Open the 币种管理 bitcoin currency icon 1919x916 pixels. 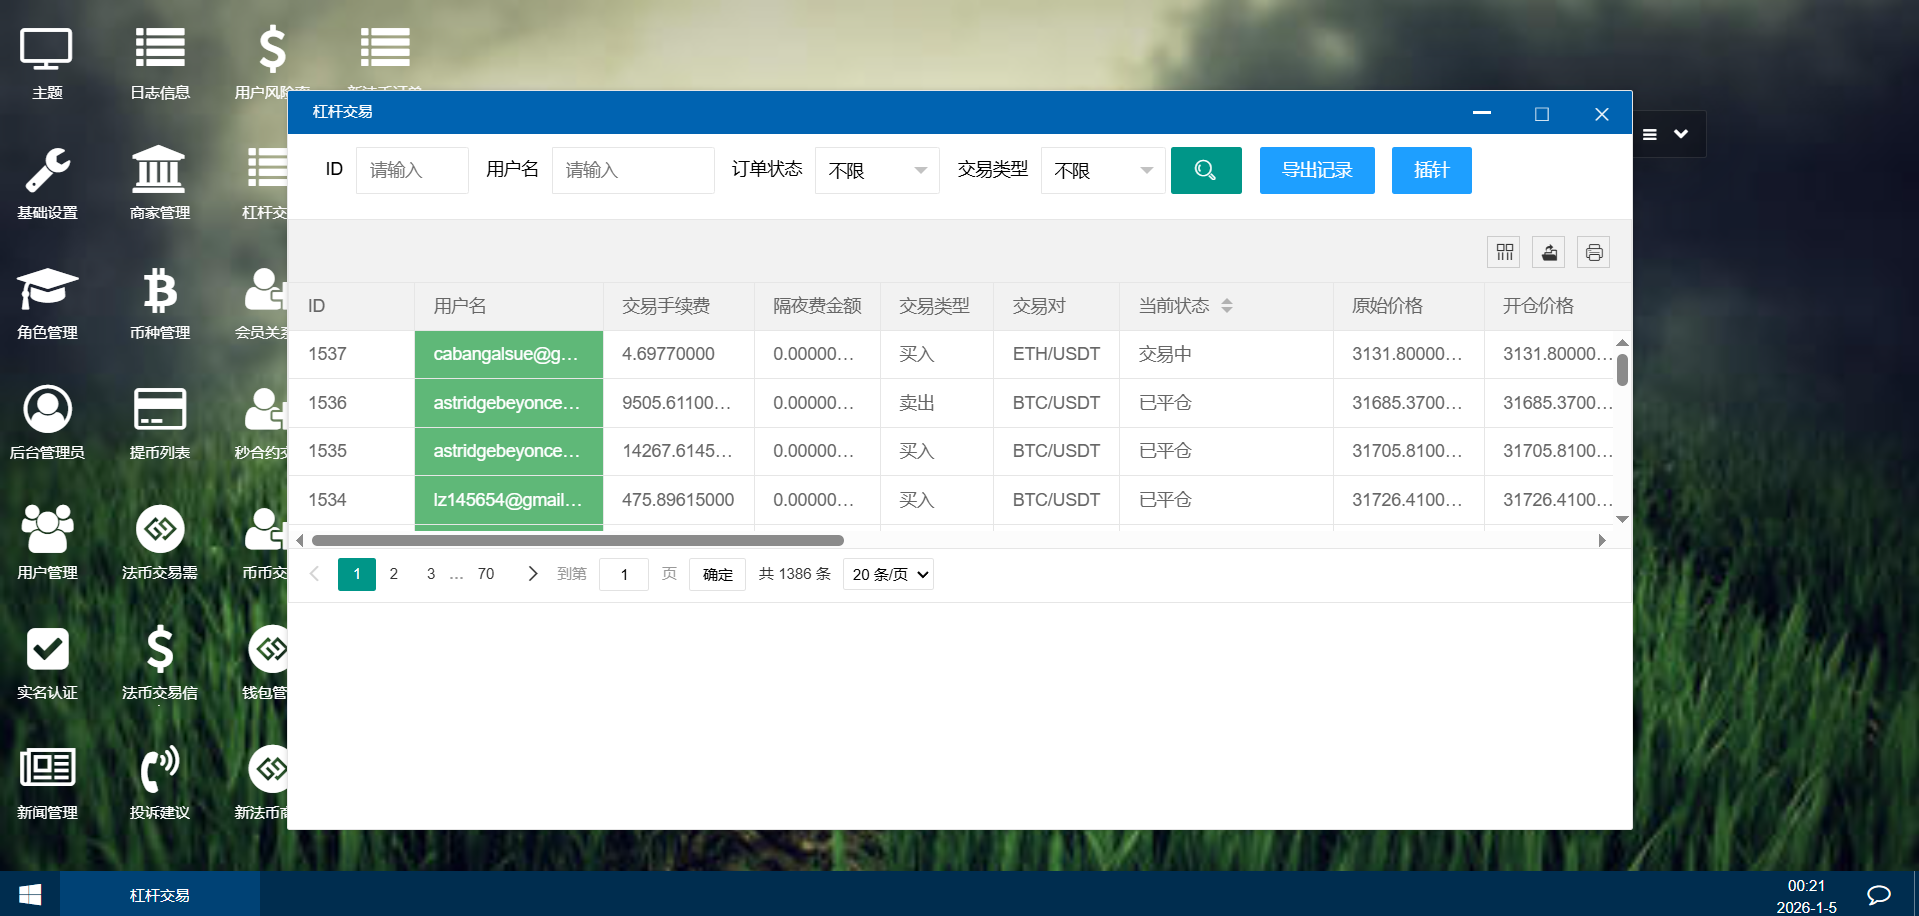coord(160,303)
